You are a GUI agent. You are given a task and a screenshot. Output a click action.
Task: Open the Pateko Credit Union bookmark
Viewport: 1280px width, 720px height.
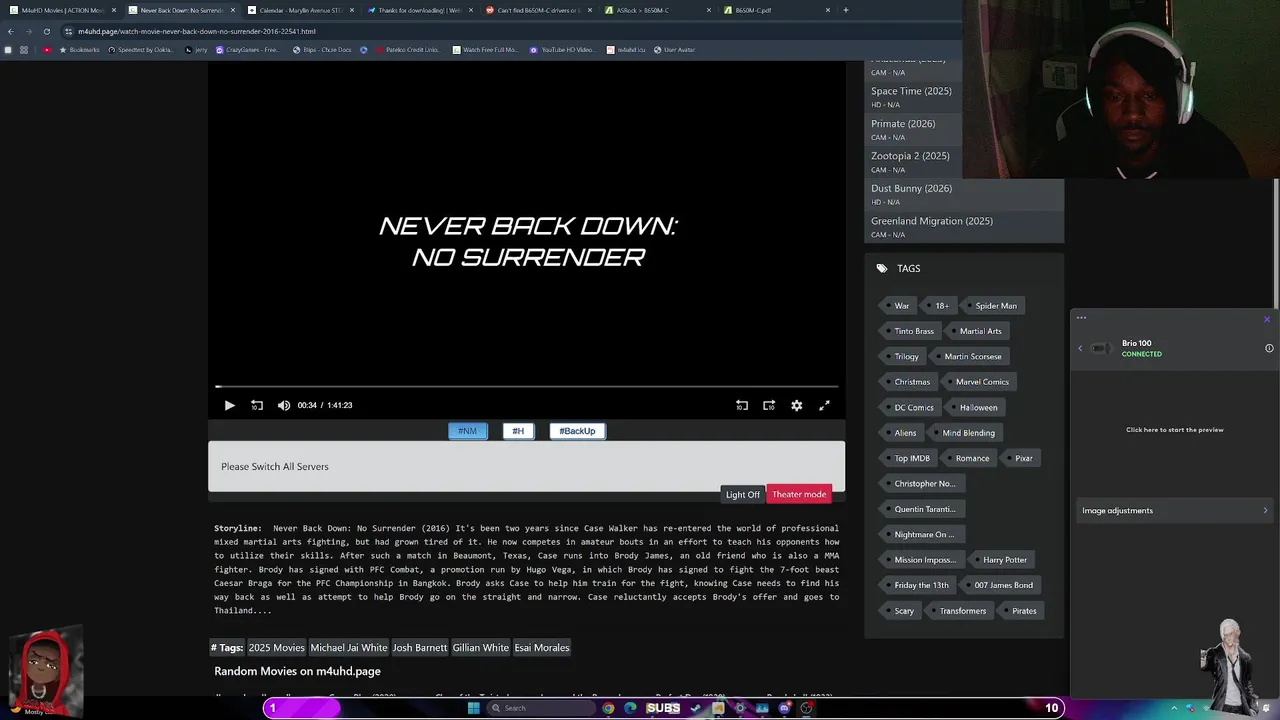[407, 50]
